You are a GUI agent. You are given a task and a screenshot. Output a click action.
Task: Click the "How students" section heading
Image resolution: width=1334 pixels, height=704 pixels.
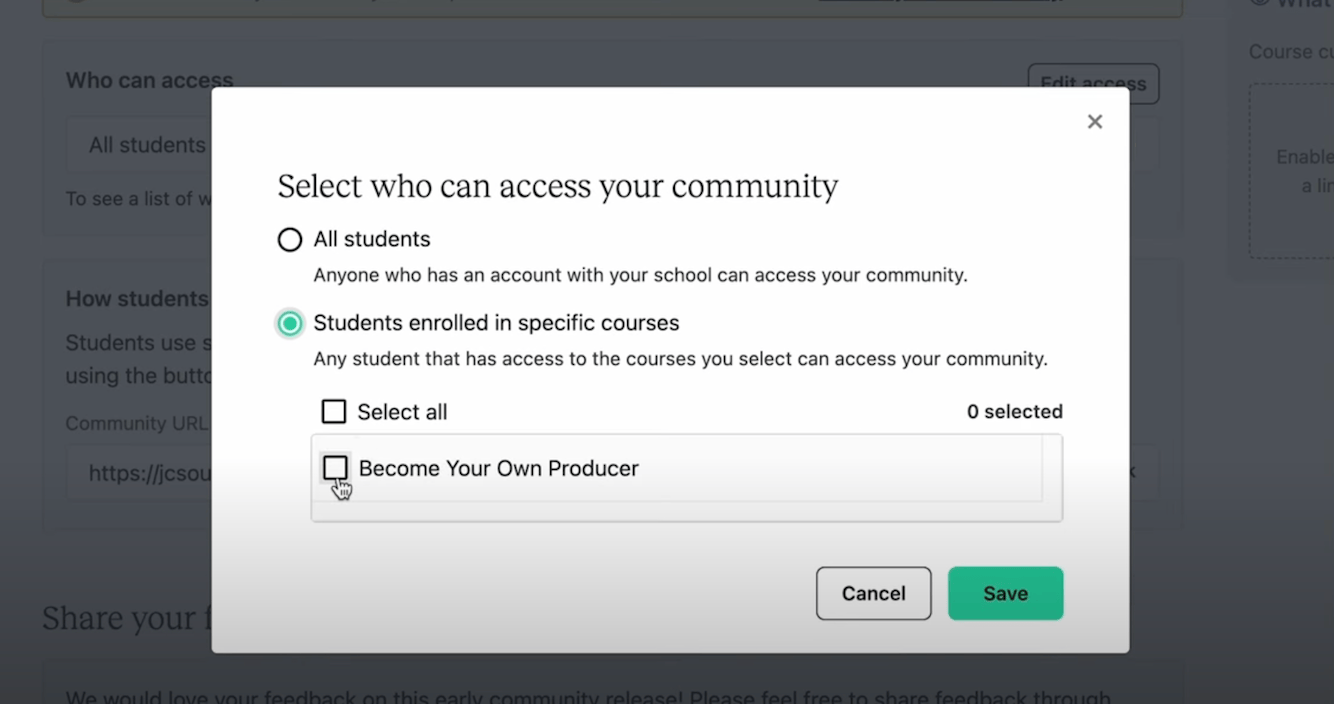pyautogui.click(x=136, y=298)
